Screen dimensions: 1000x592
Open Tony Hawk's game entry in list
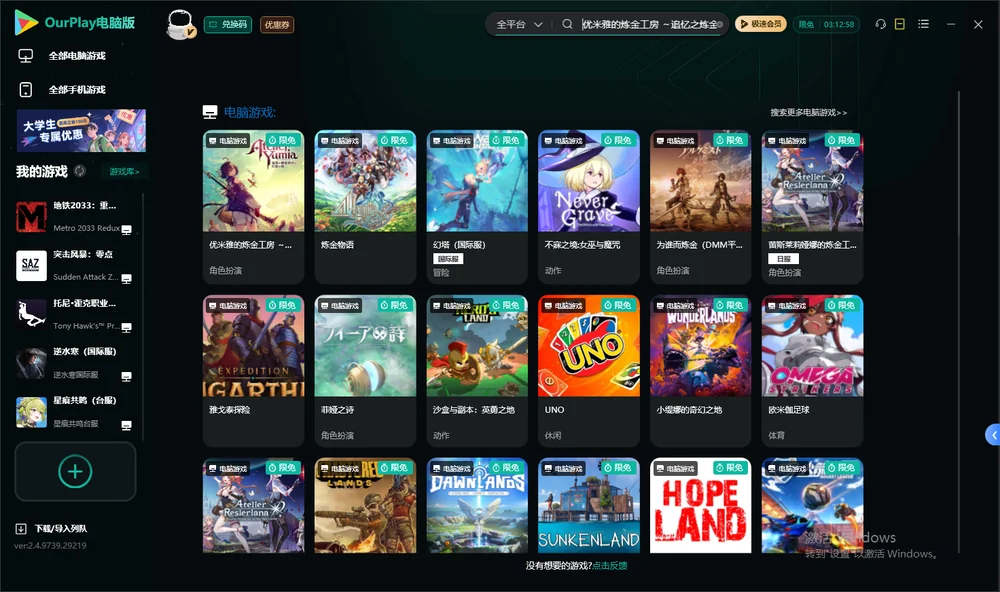pos(75,314)
